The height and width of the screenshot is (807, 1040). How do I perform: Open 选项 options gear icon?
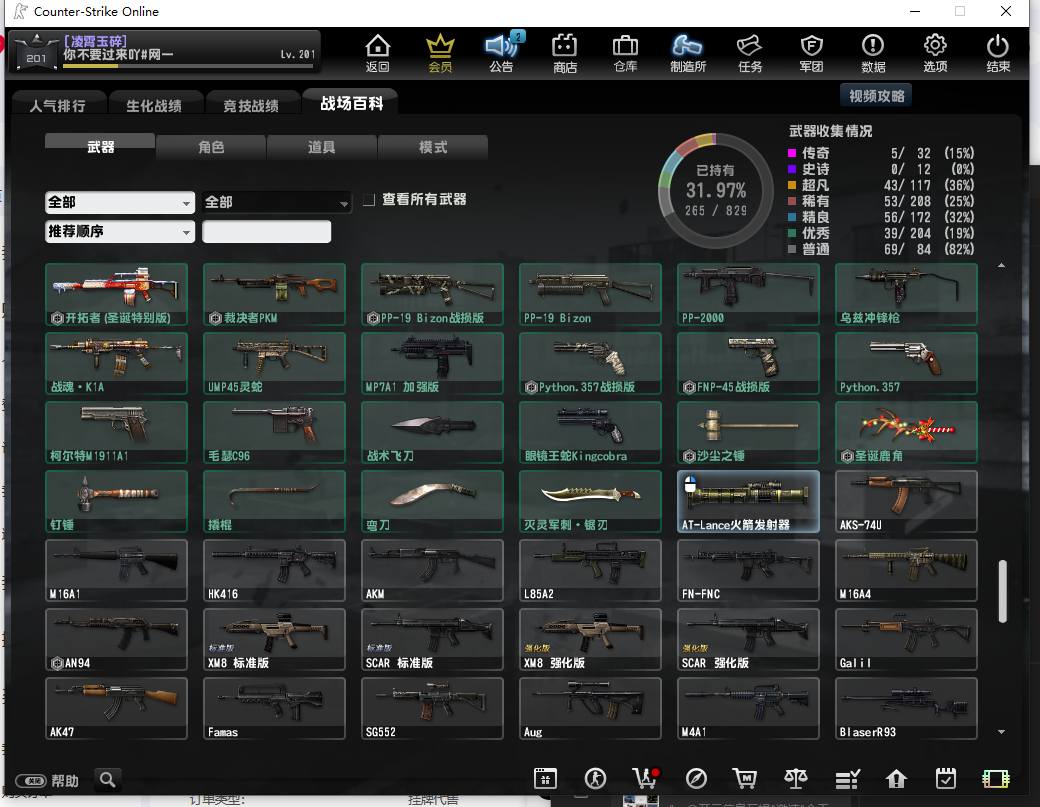[x=935, y=52]
